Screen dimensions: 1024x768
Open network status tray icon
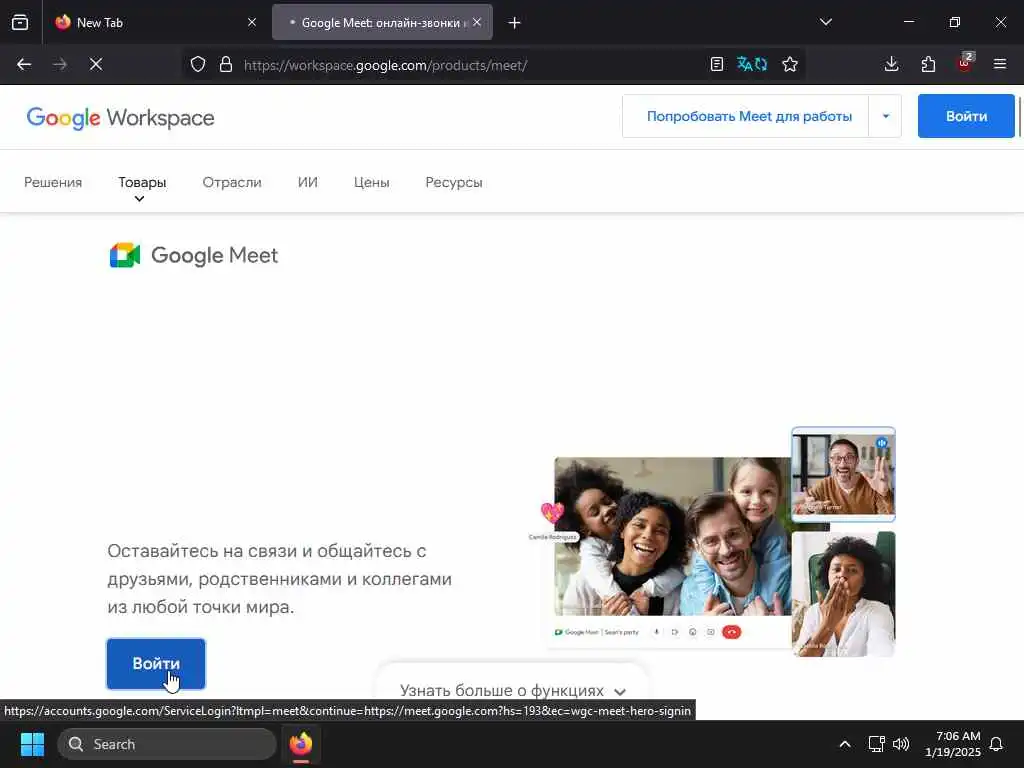pyautogui.click(x=876, y=744)
